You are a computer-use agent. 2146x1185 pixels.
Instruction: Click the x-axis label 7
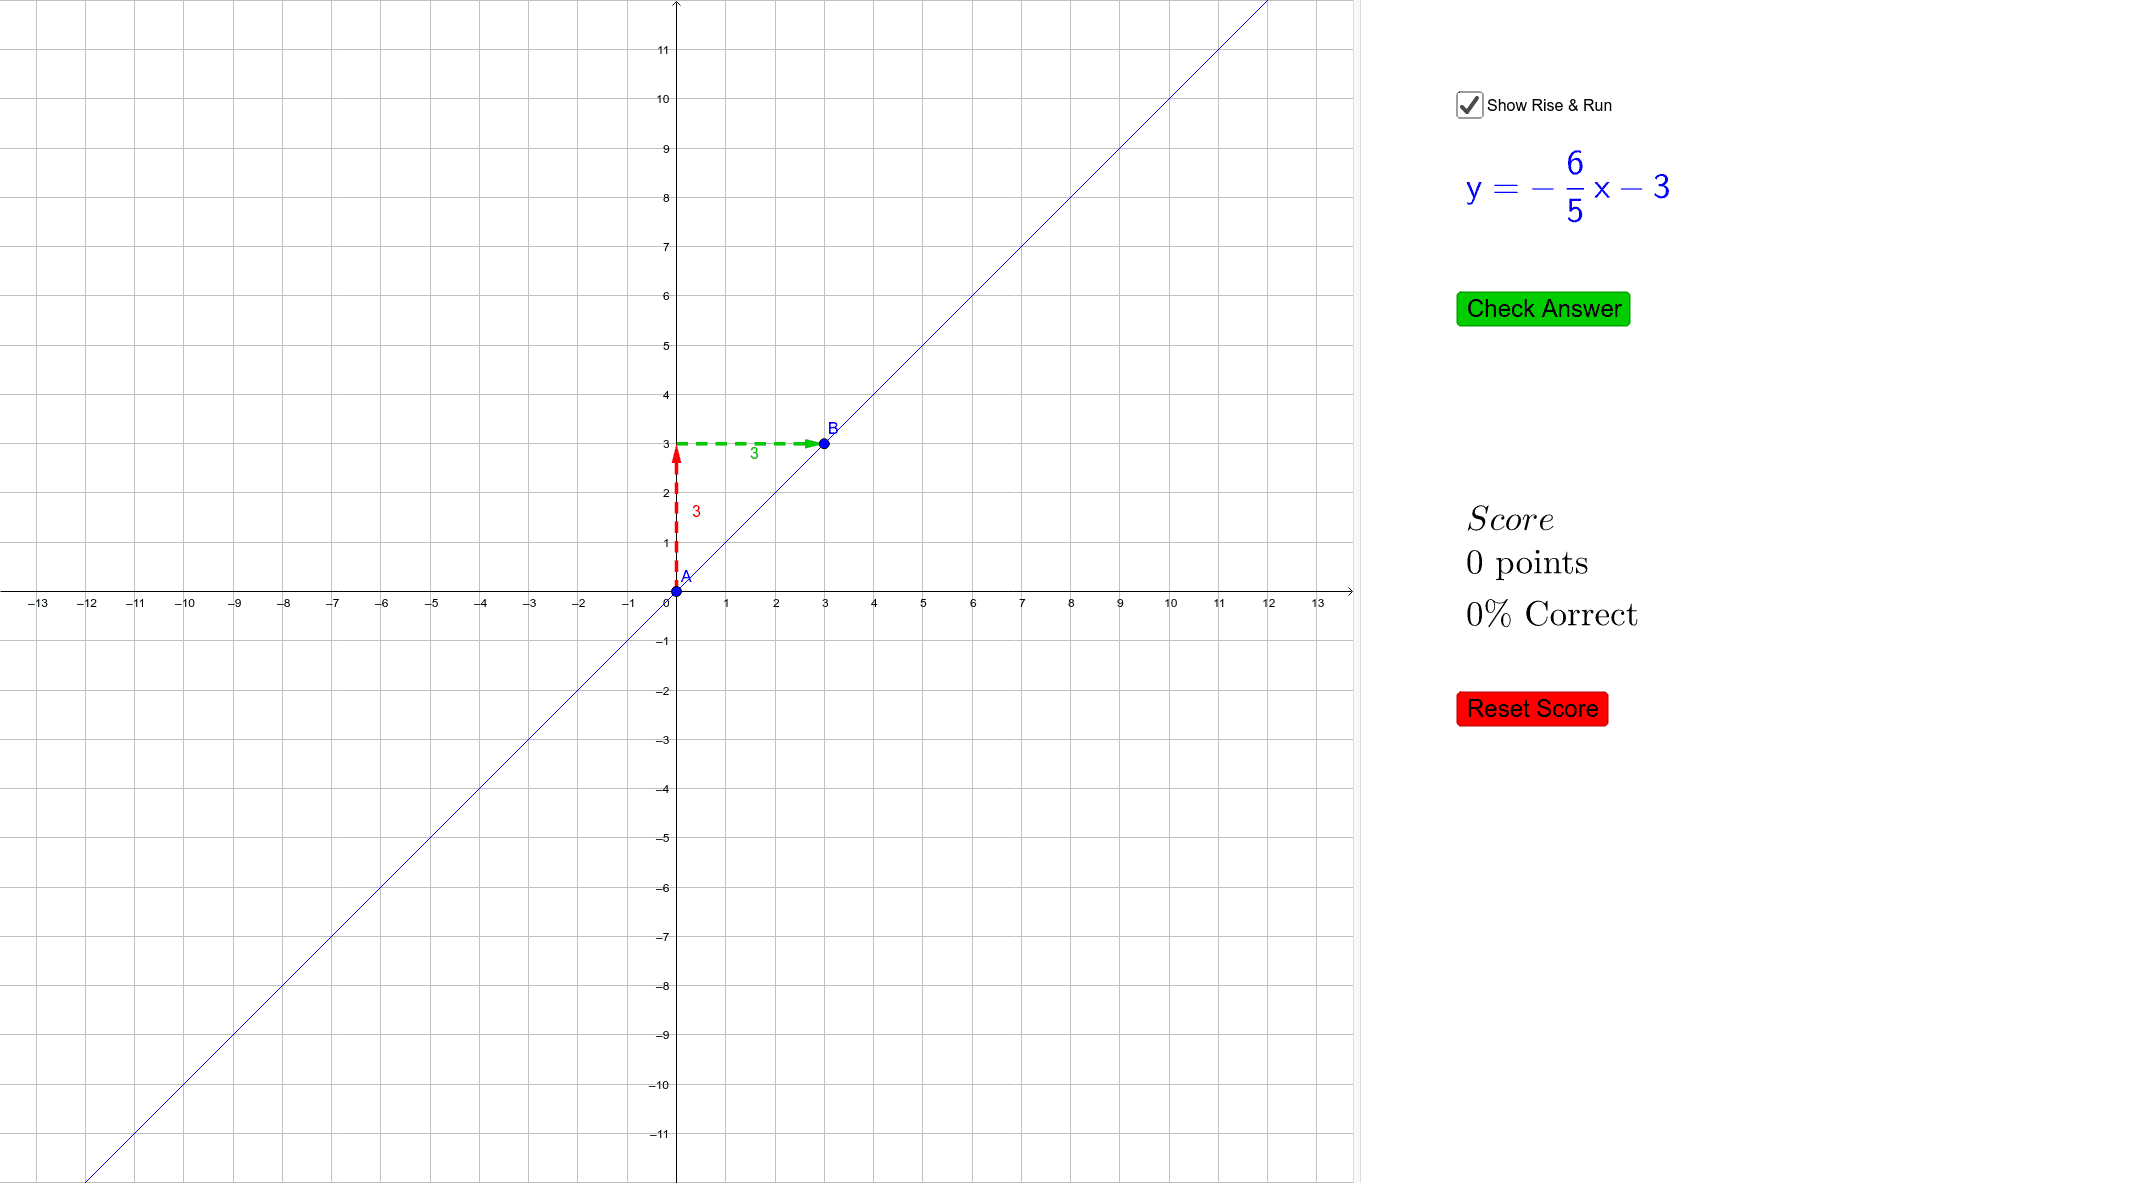coord(1022,603)
